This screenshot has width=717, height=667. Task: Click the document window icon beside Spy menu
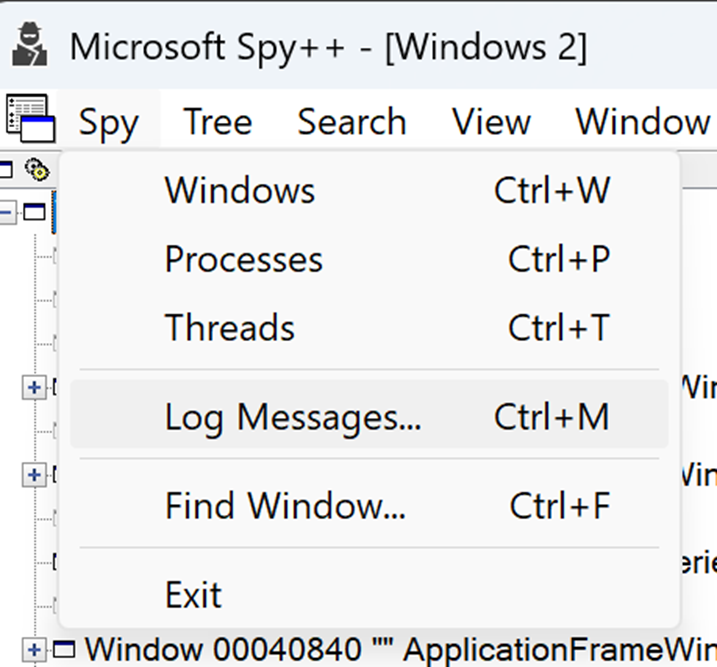click(x=30, y=119)
